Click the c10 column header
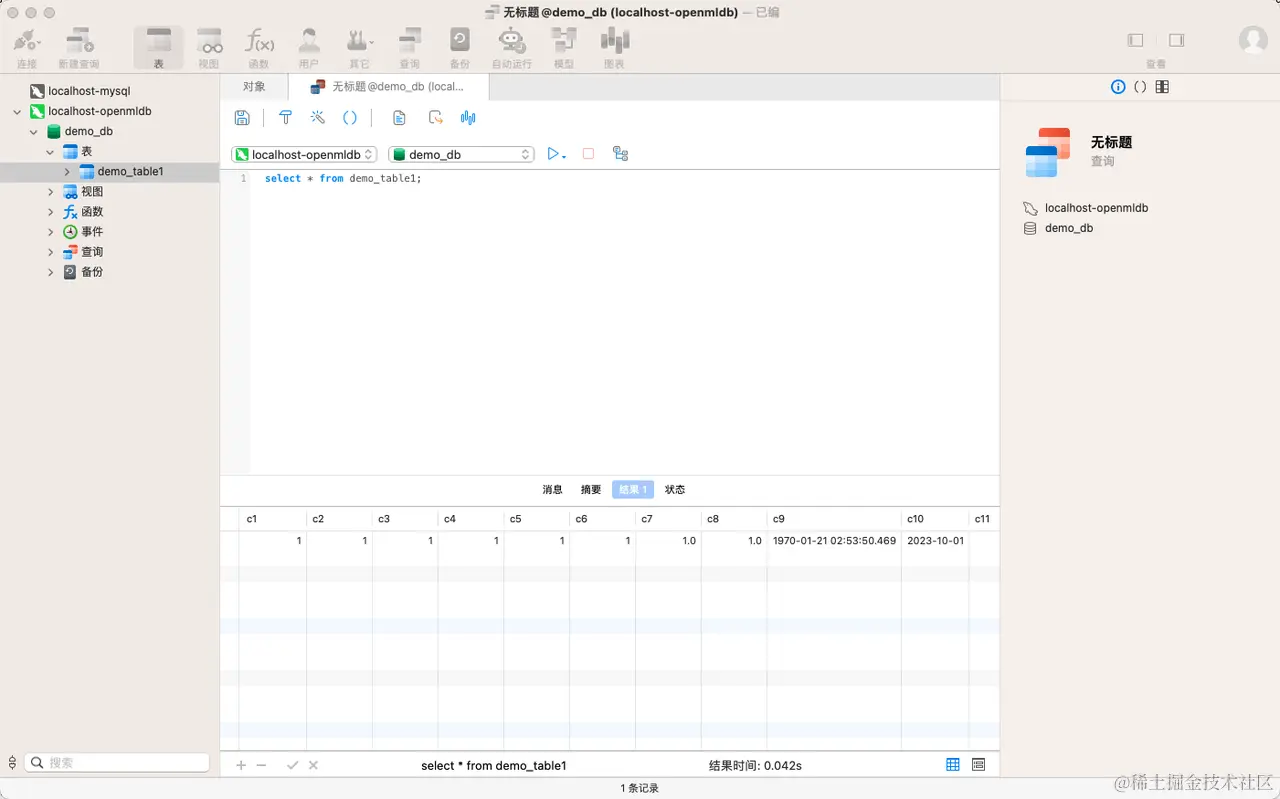Viewport: 1280px width, 799px height. pos(935,519)
